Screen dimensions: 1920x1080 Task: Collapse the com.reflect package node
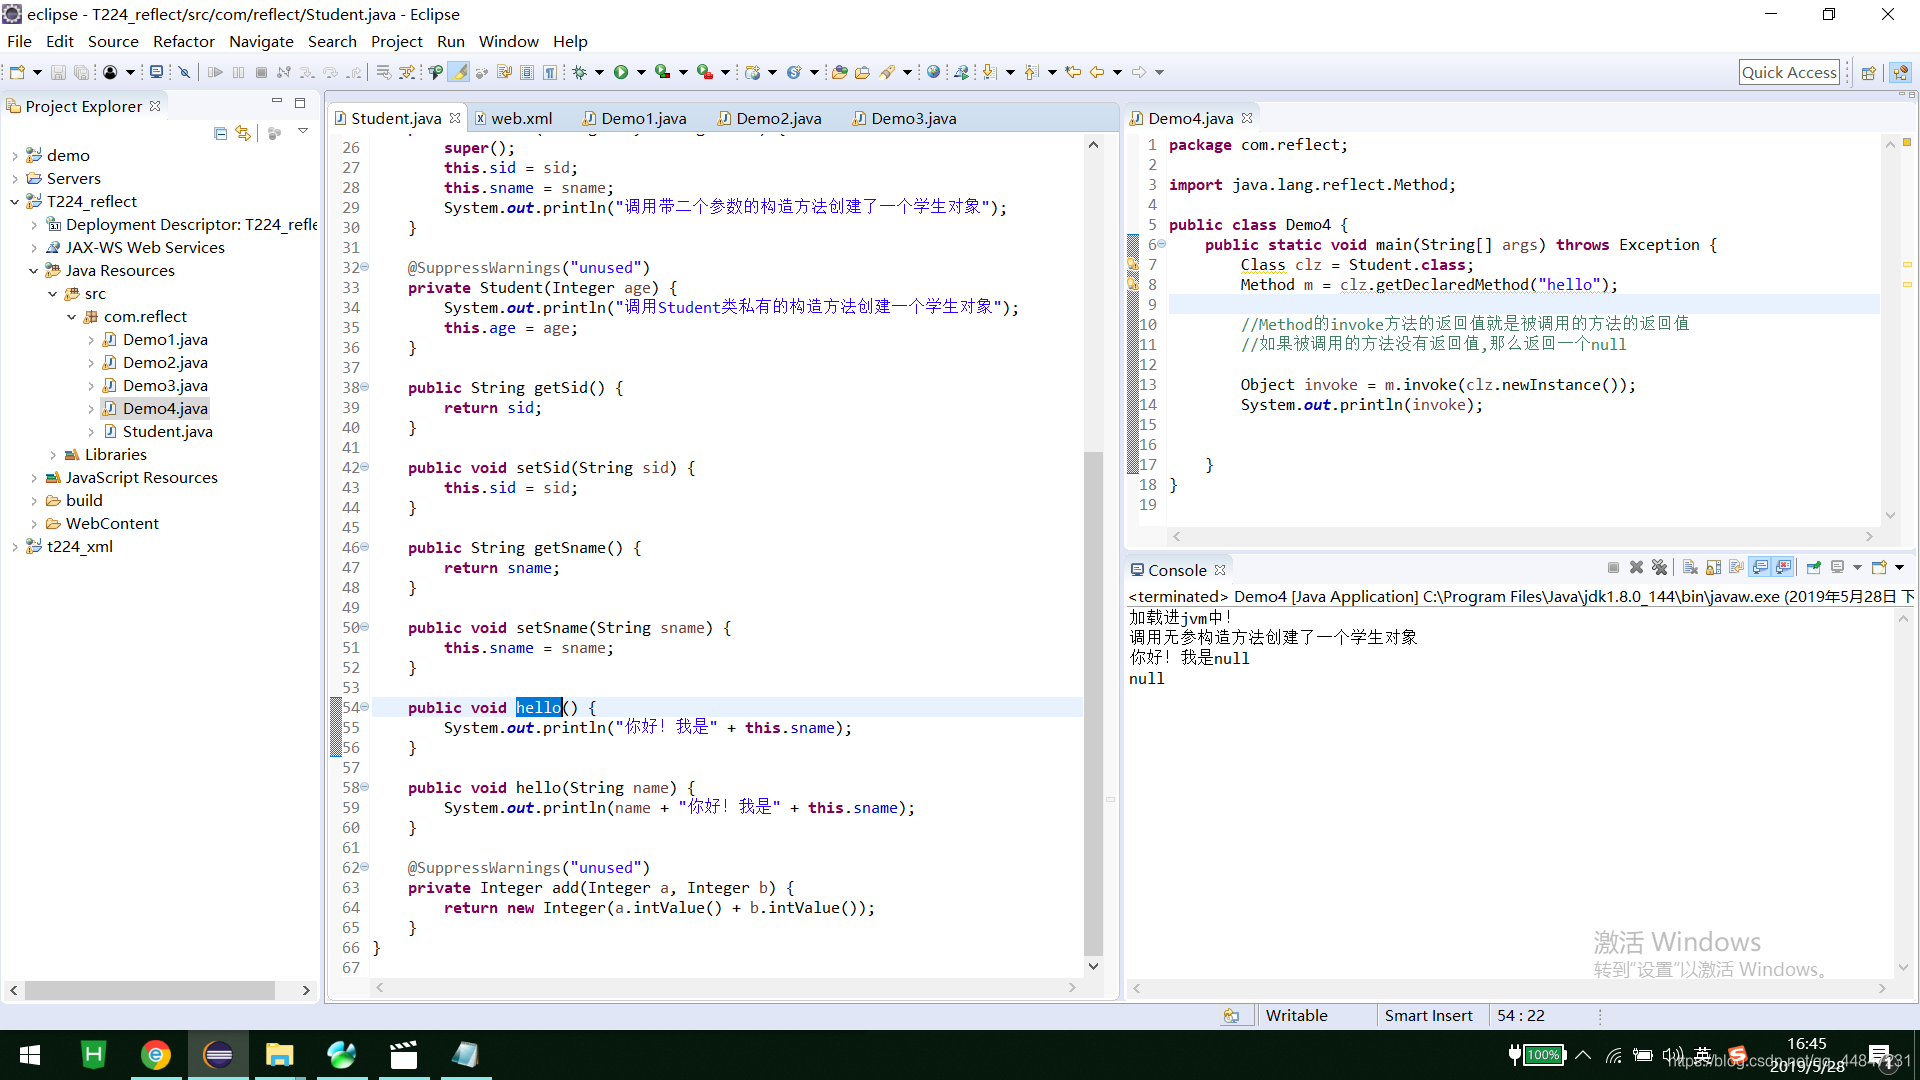click(71, 317)
